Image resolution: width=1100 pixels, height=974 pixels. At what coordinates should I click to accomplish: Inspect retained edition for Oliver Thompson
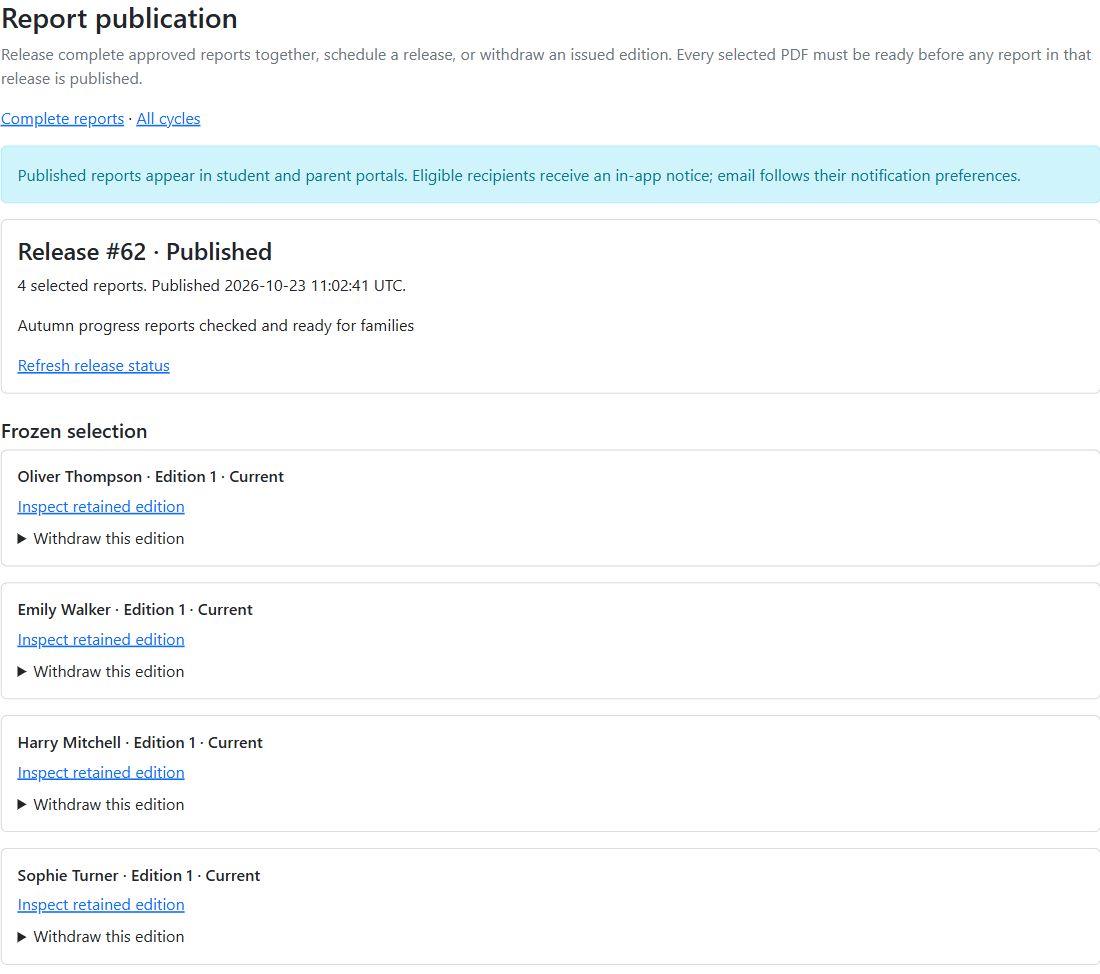click(x=101, y=507)
